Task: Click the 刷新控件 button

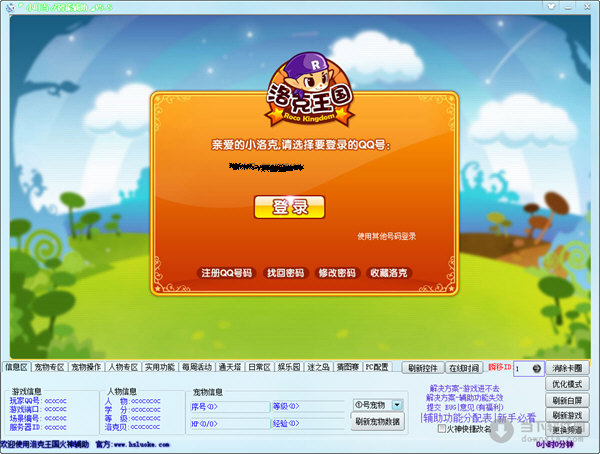Action: [422, 368]
